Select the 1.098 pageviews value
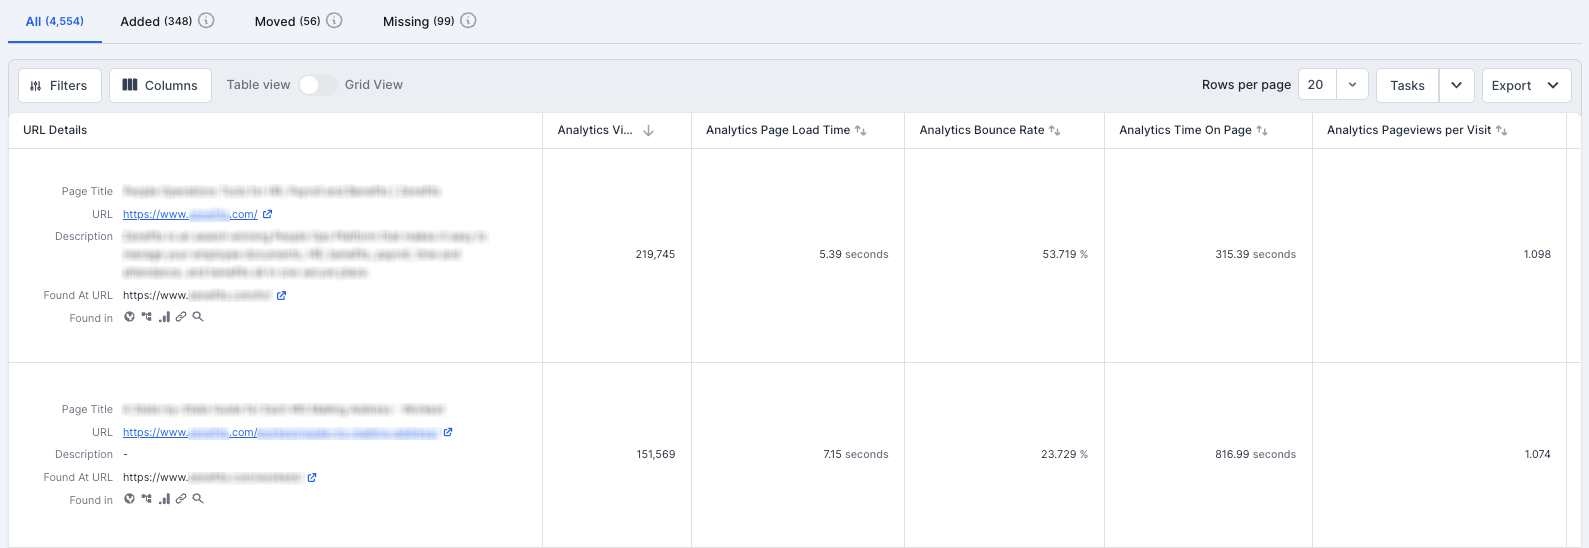 pos(1537,254)
